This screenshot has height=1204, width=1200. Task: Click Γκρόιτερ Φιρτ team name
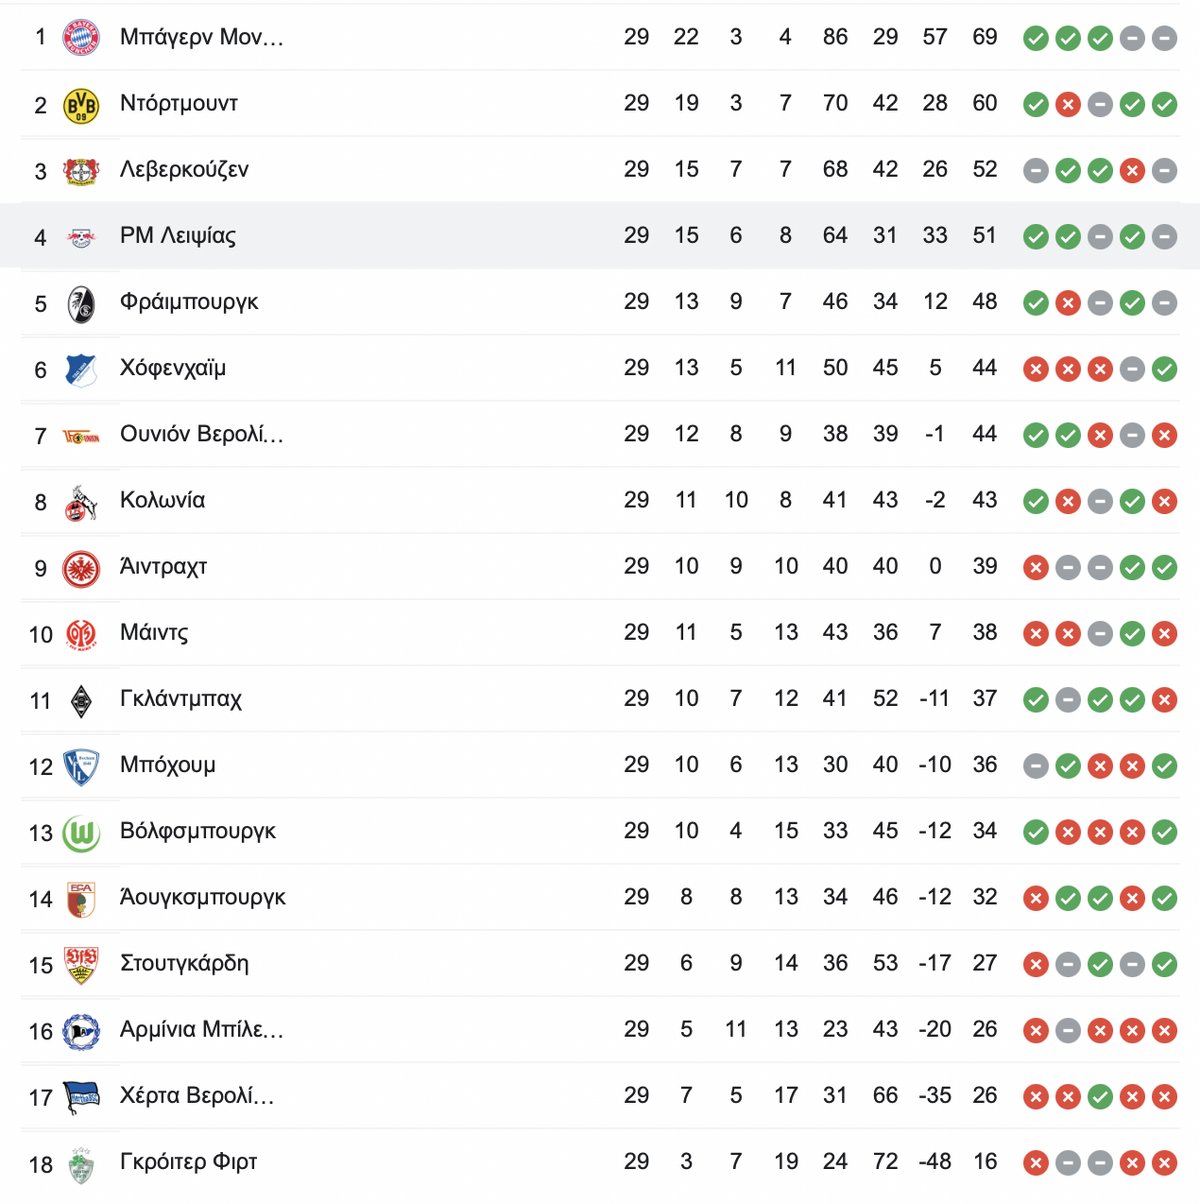point(189,1161)
